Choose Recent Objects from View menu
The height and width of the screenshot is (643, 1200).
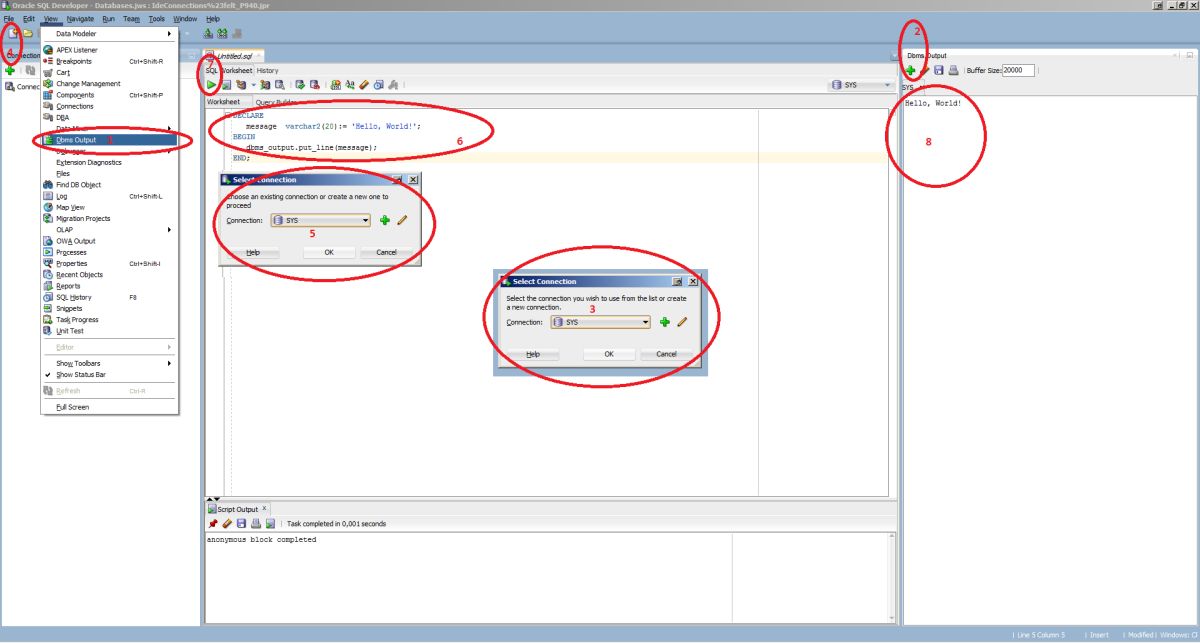click(x=109, y=274)
